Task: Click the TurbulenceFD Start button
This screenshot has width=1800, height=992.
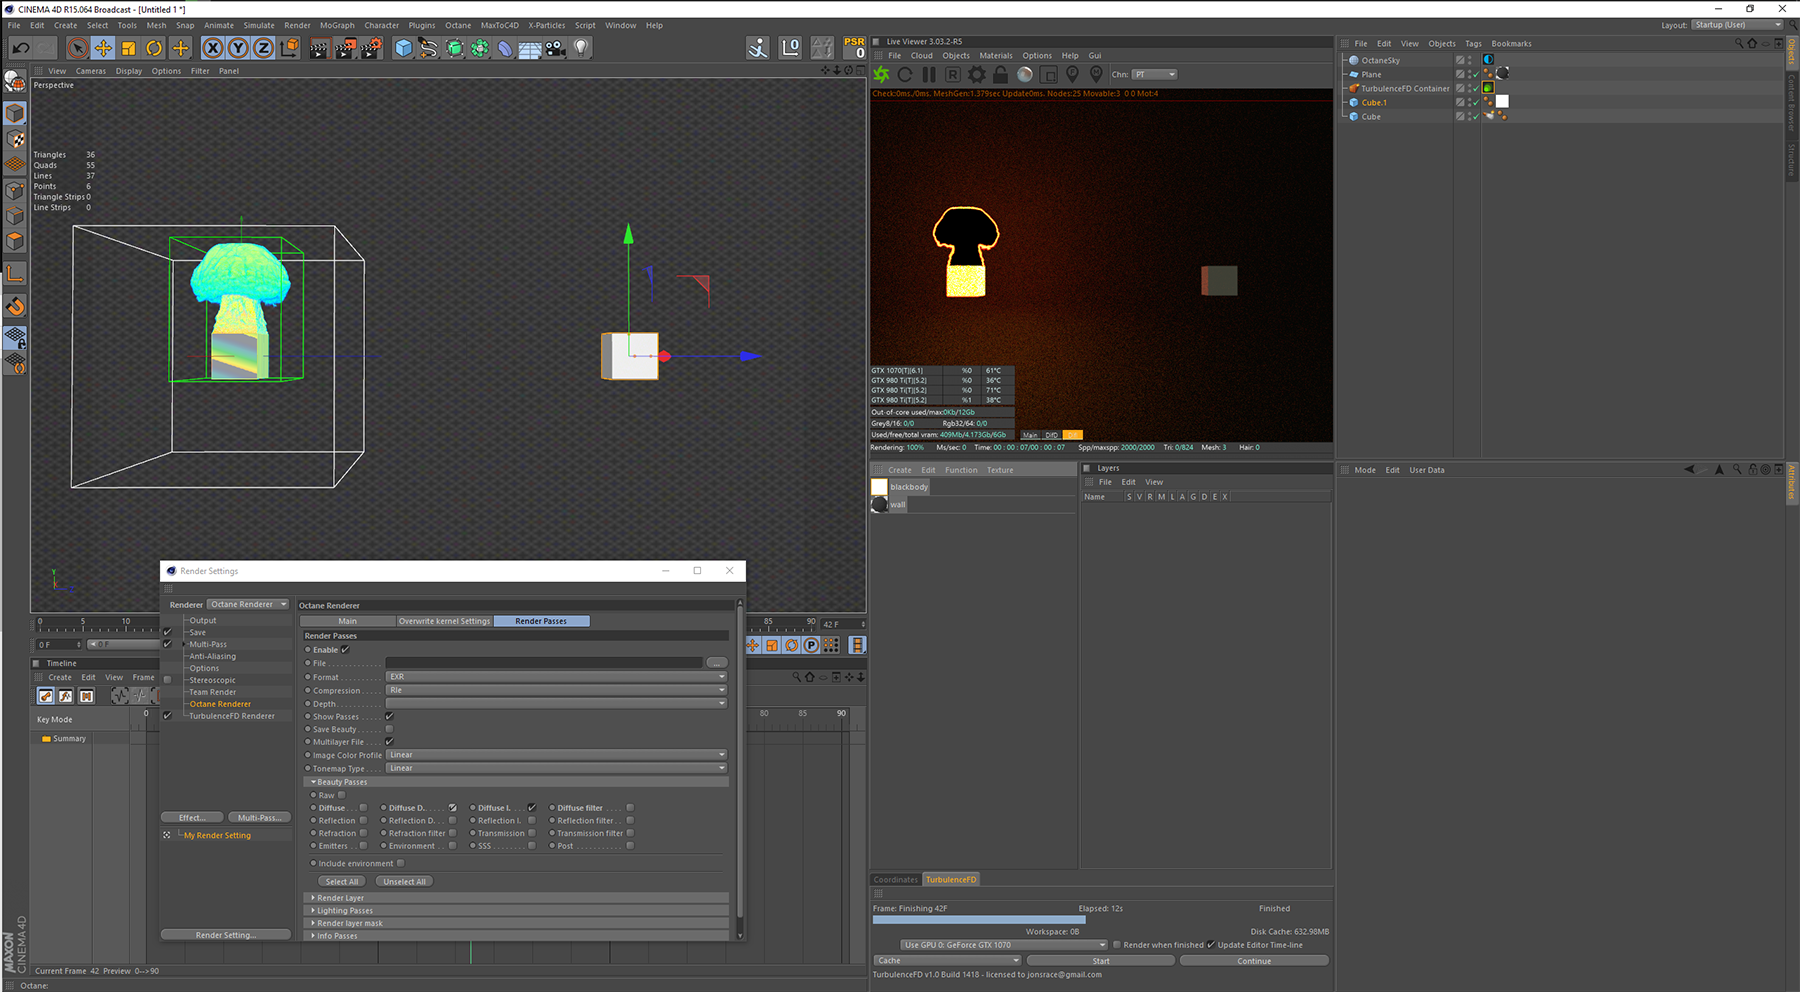Action: [1101, 961]
